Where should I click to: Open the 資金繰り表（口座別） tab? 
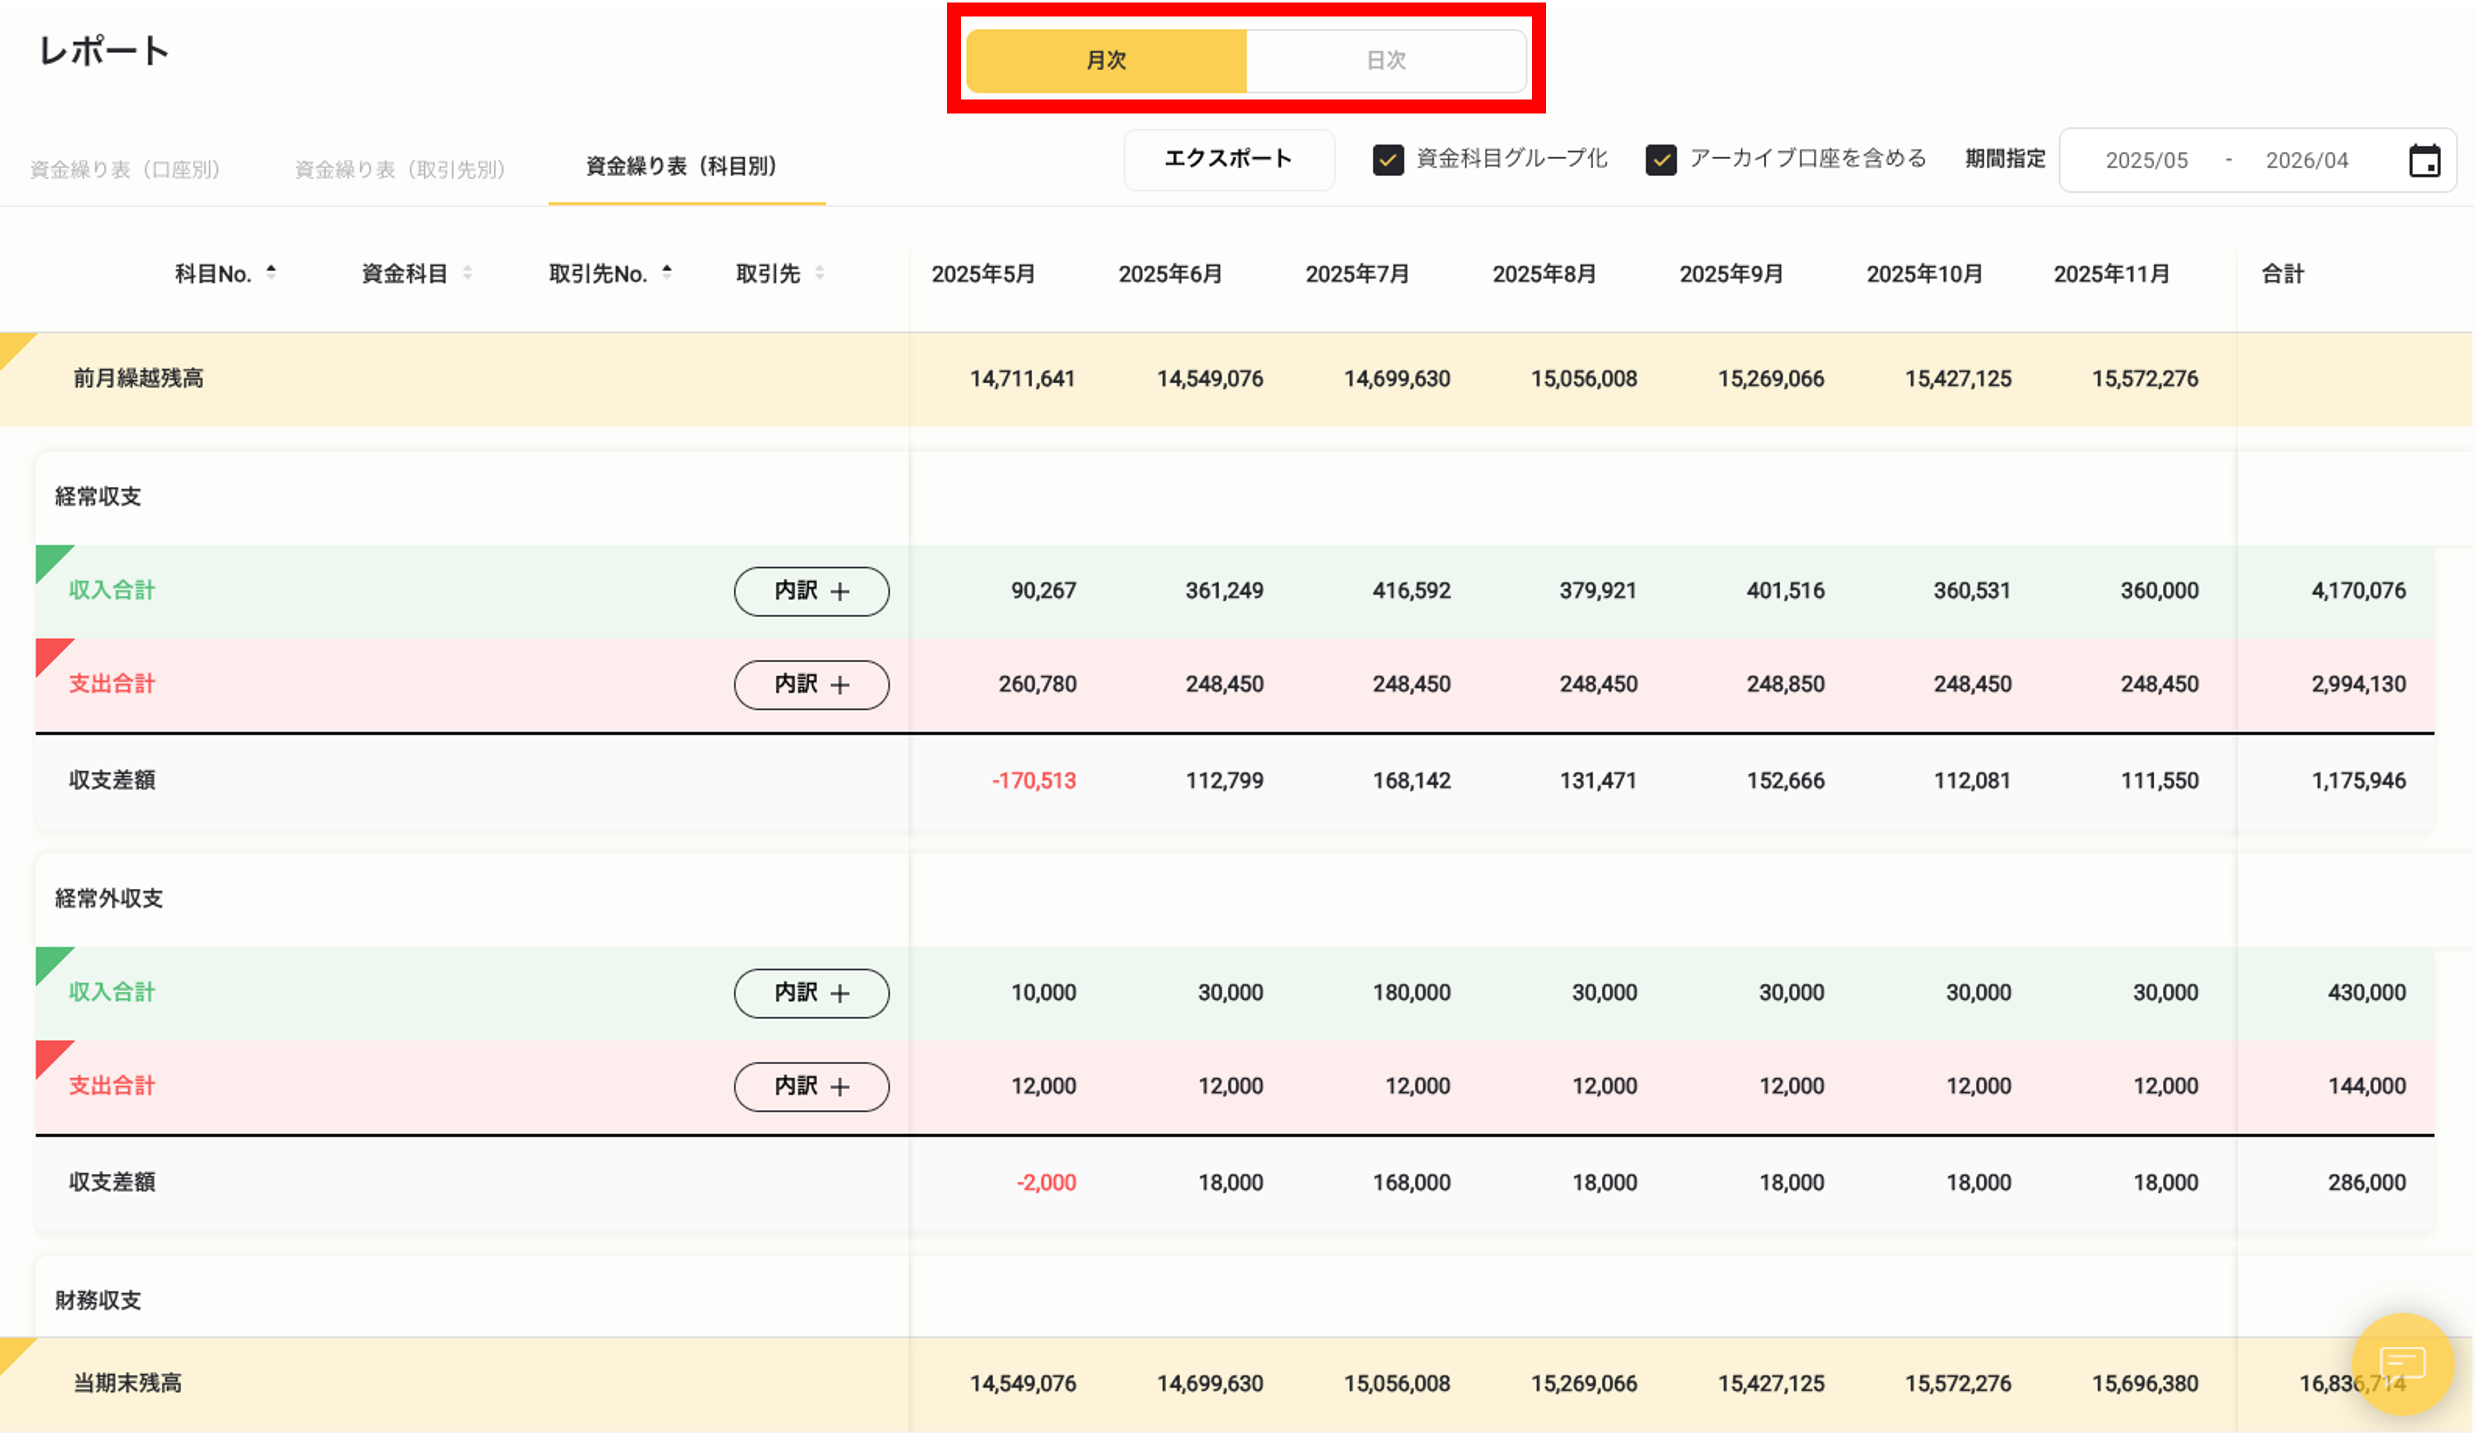[125, 168]
